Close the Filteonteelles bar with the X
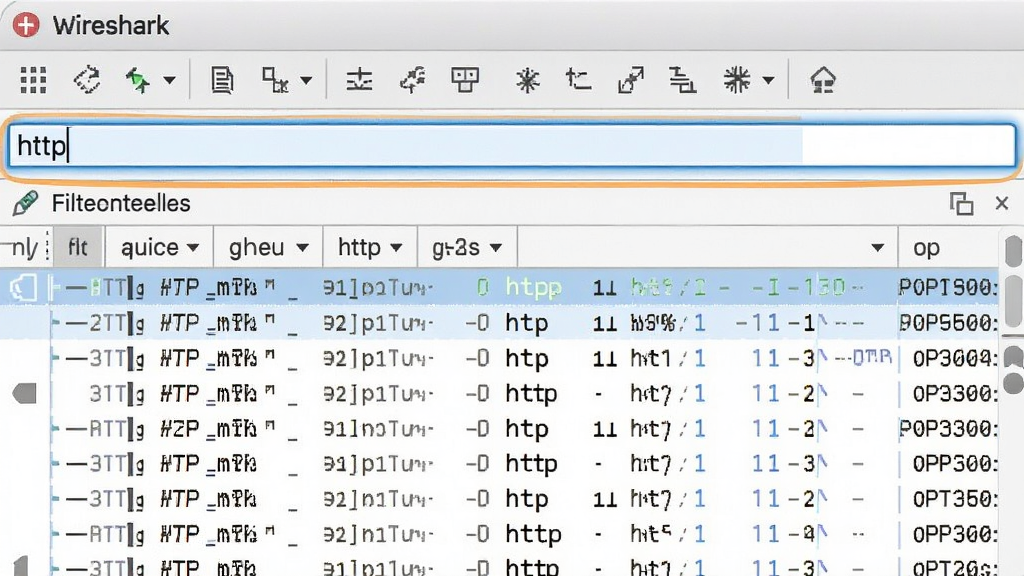Image resolution: width=1024 pixels, height=576 pixels. pos(1002,203)
